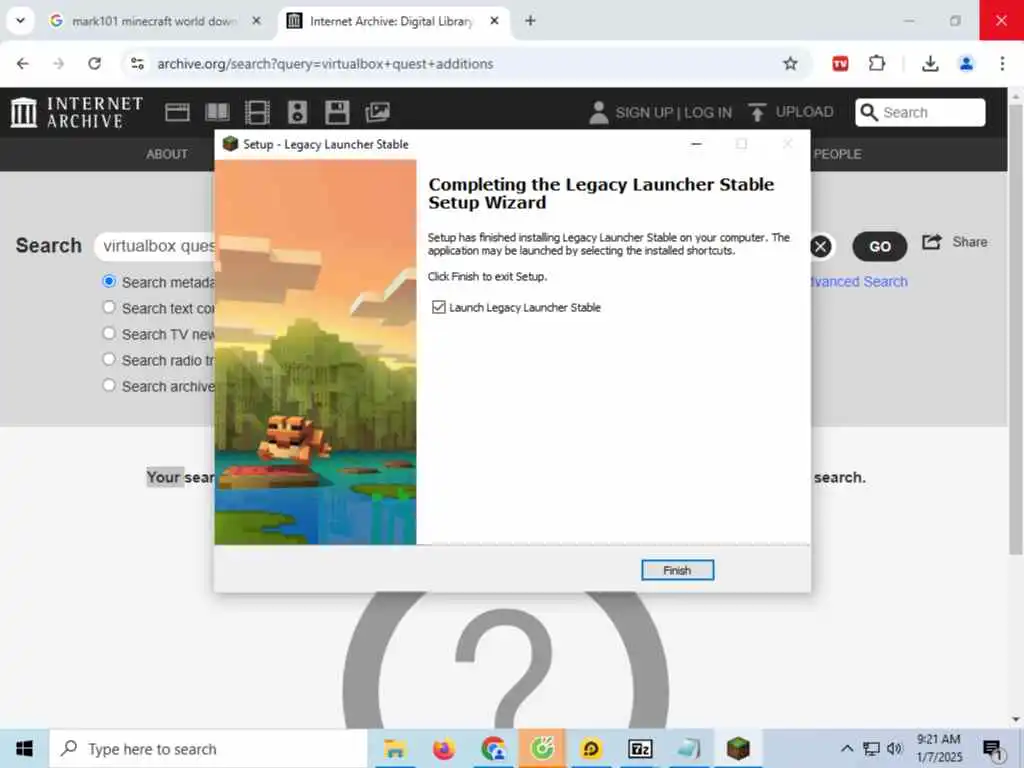1024x768 pixels.
Task: Open the Software floppy icon in Archive nav
Action: (337, 112)
